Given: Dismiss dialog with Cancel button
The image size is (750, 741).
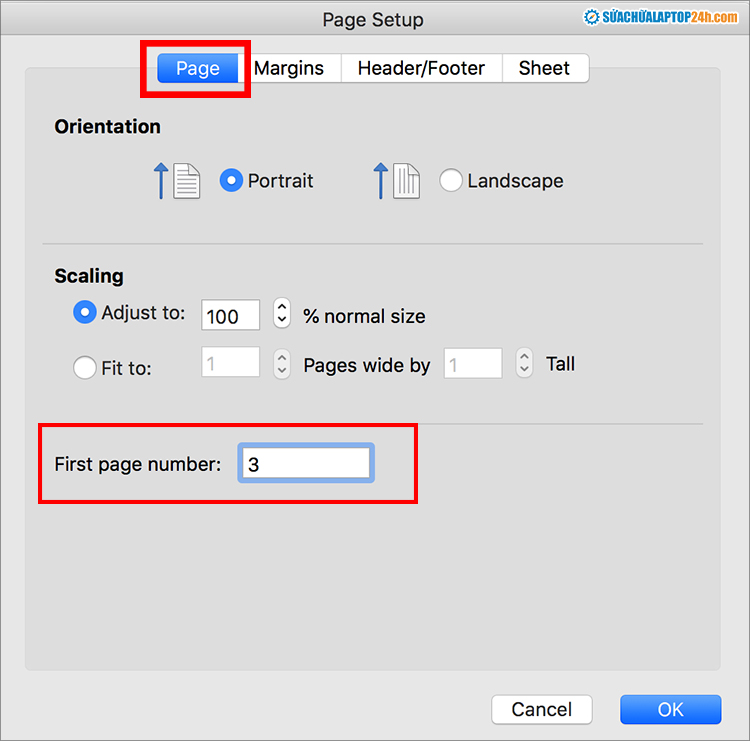Looking at the screenshot, I should click(x=541, y=709).
